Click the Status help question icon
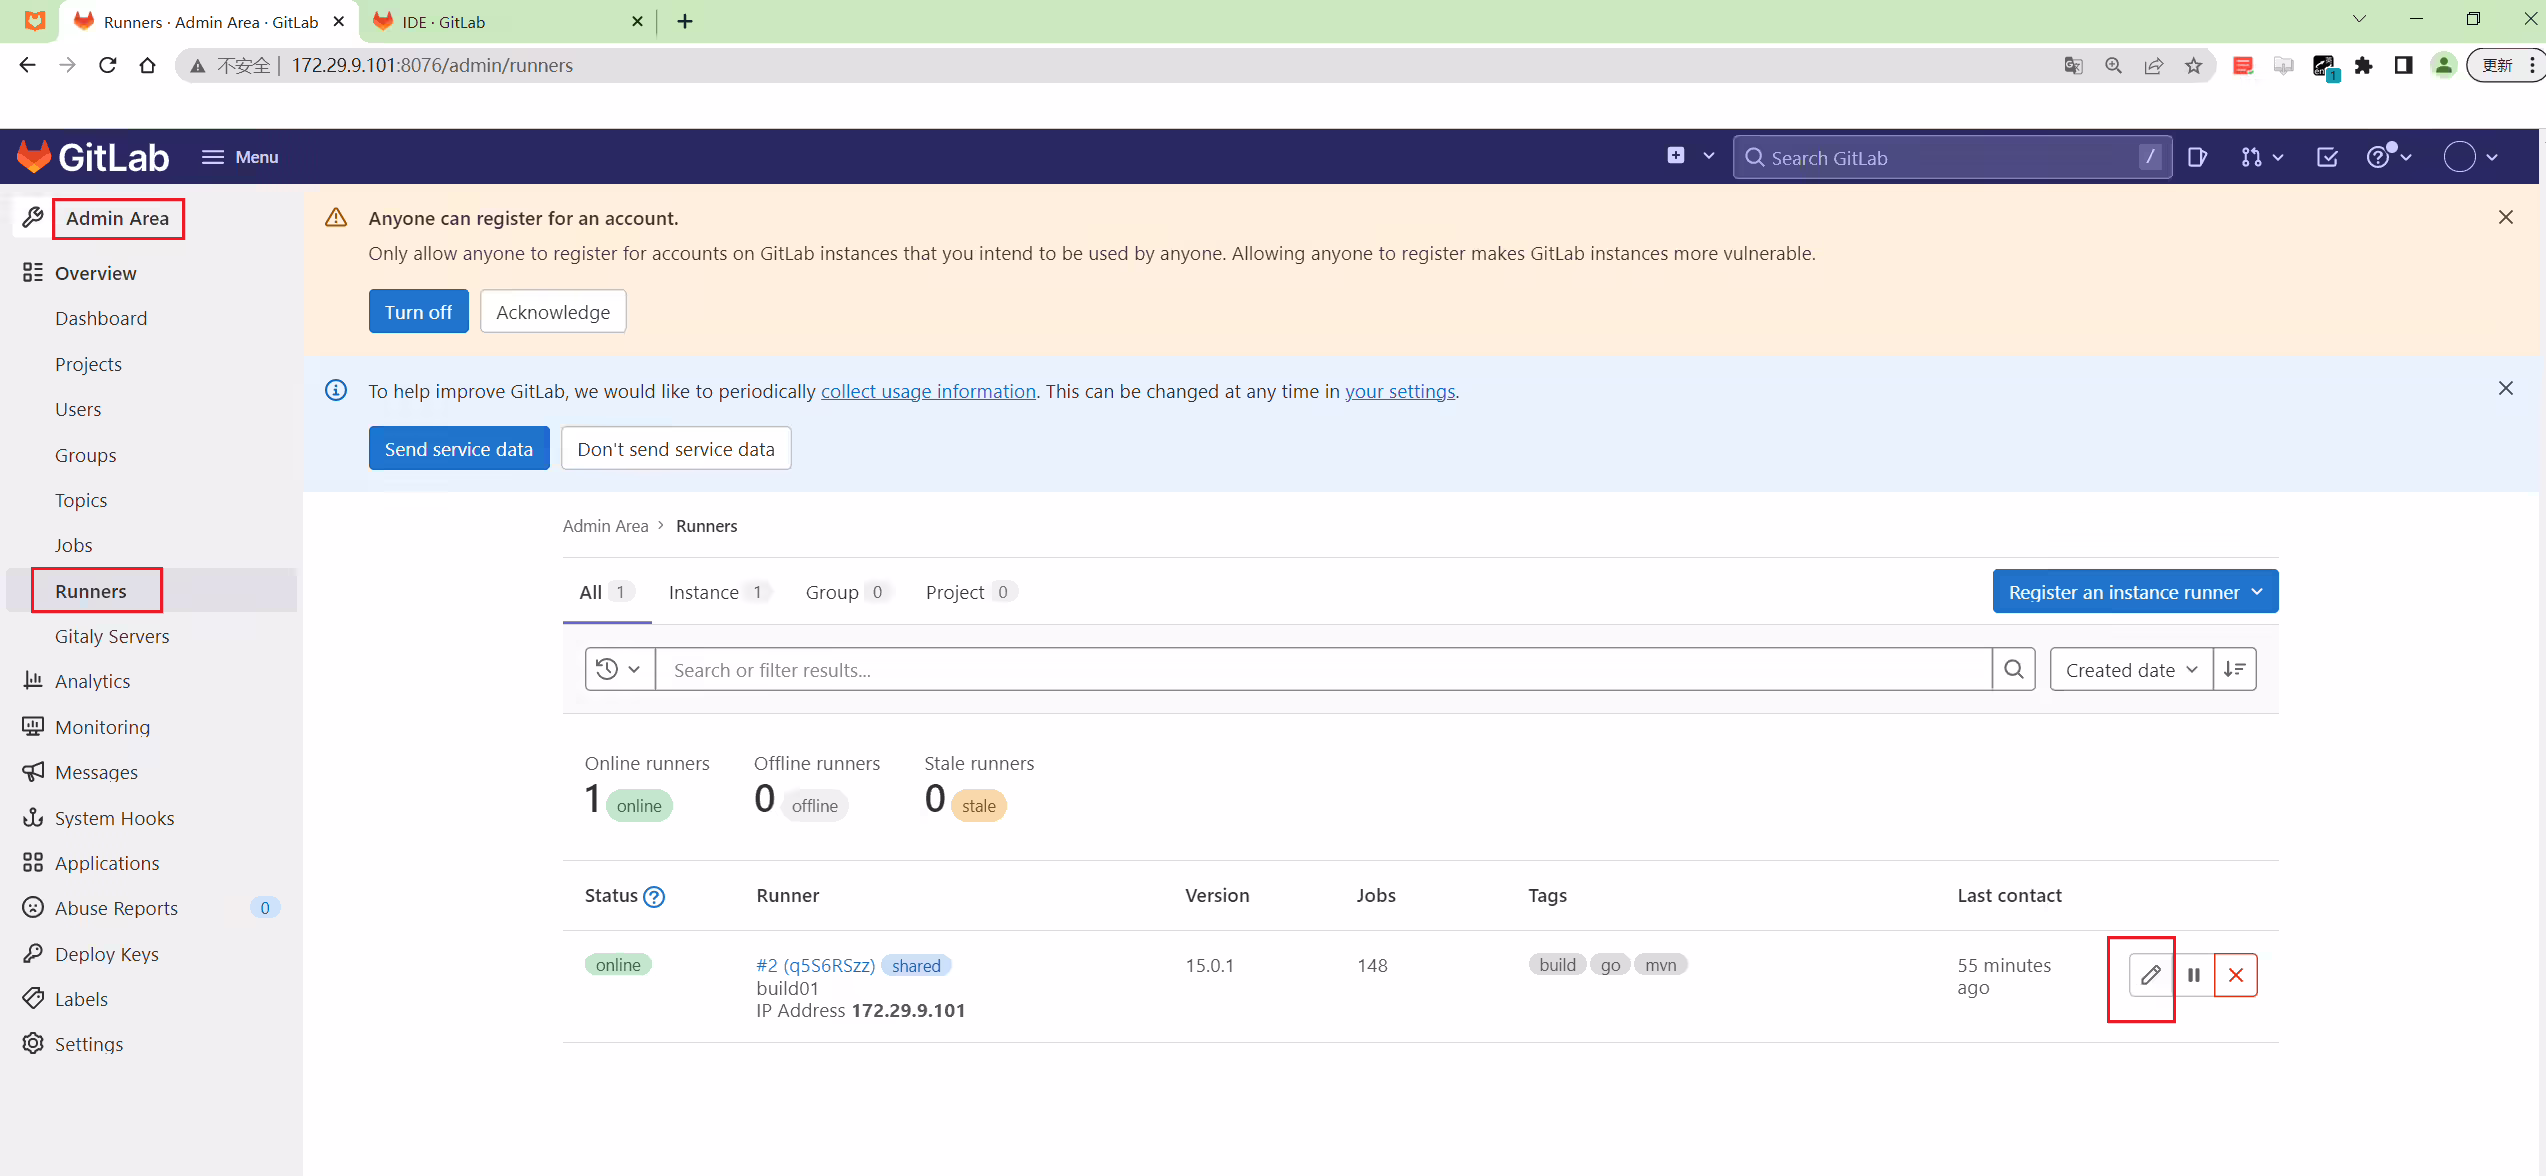 654,896
